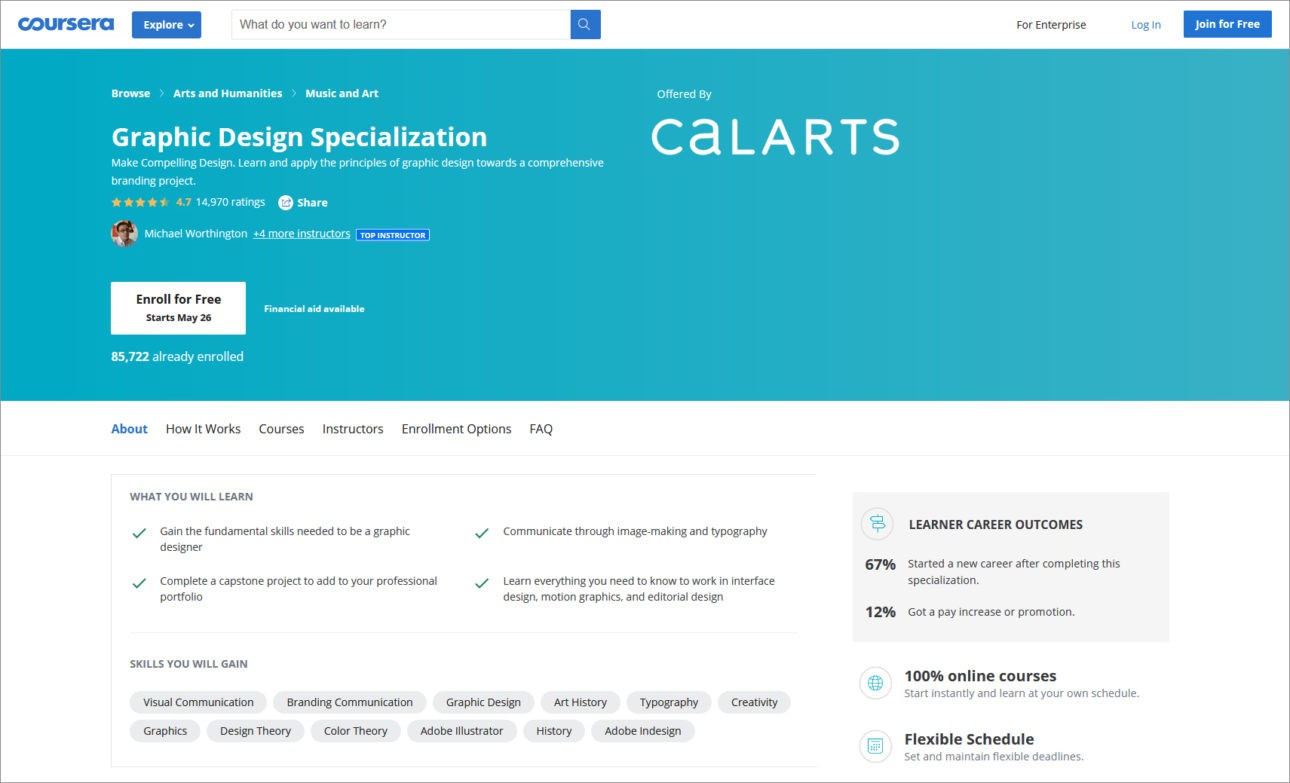Screen dimensions: 1290x783
Task: Click the Arts and Humanities breadcrumb
Action: point(228,94)
